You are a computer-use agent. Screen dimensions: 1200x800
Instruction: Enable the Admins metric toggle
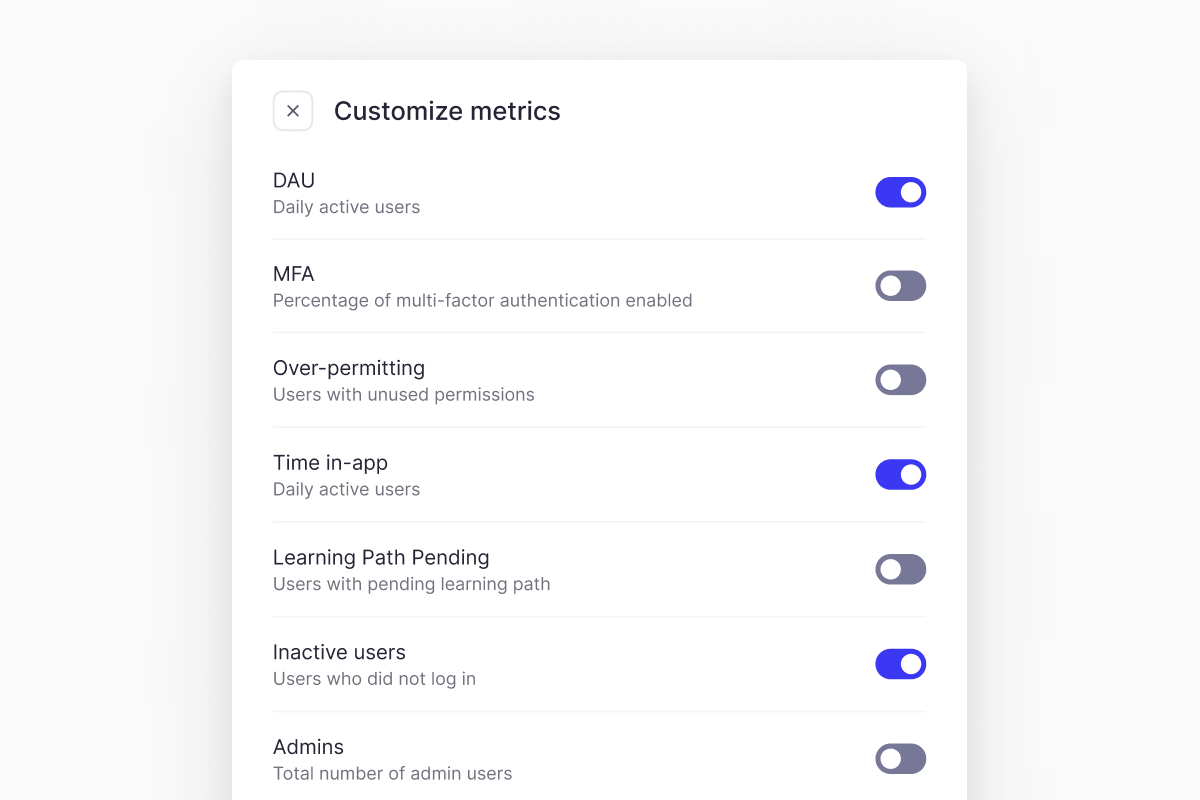tap(900, 759)
